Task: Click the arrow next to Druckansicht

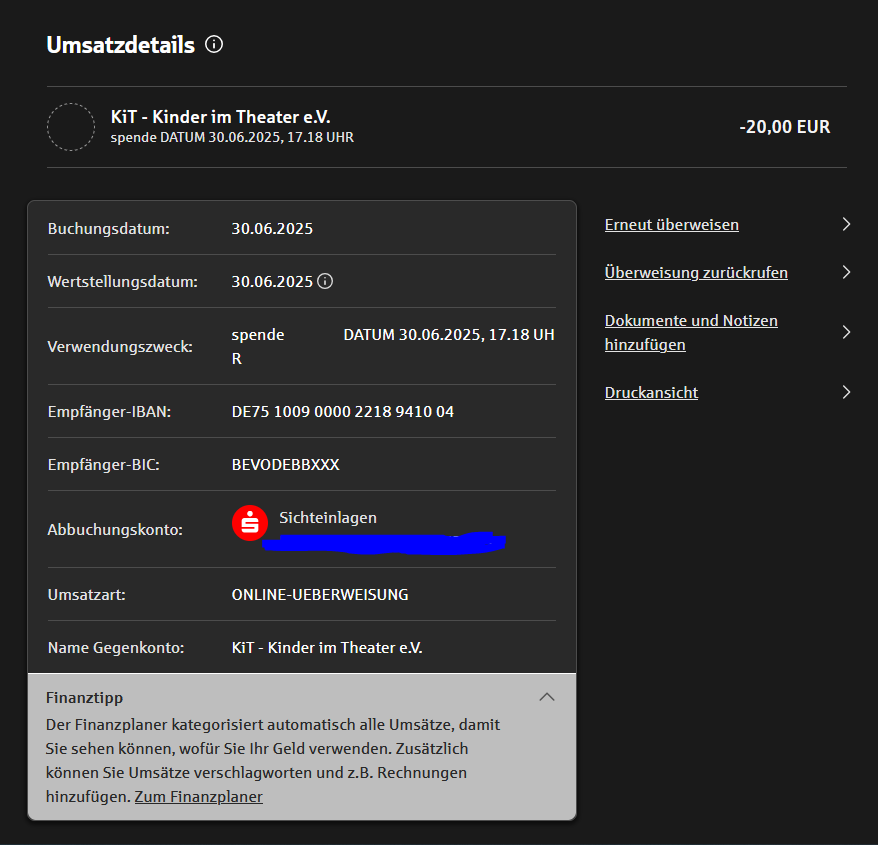Action: click(846, 392)
